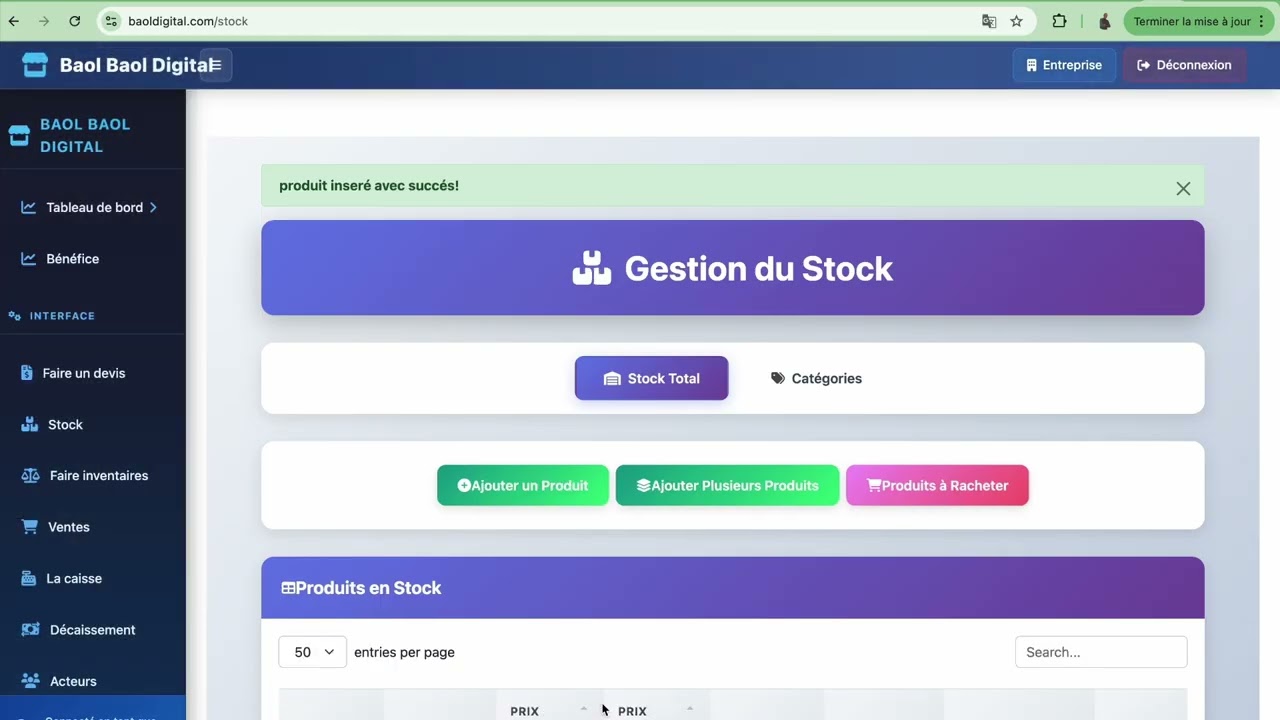Open Décaissement in sidebar
The height and width of the screenshot is (720, 1280).
tap(92, 630)
